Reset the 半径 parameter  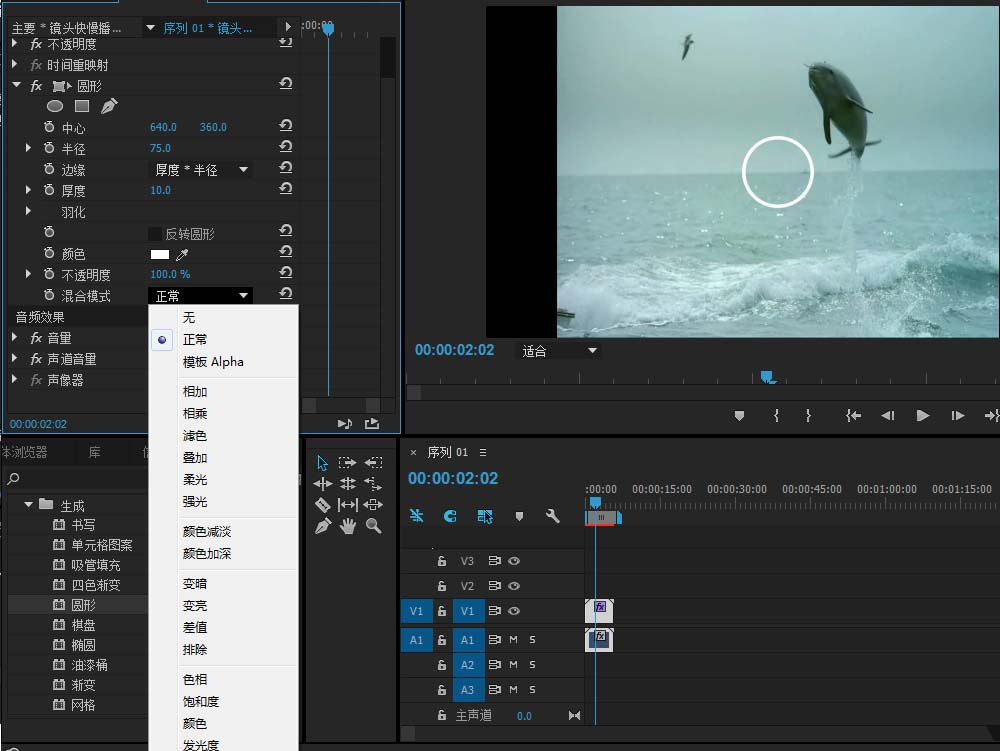[x=286, y=147]
